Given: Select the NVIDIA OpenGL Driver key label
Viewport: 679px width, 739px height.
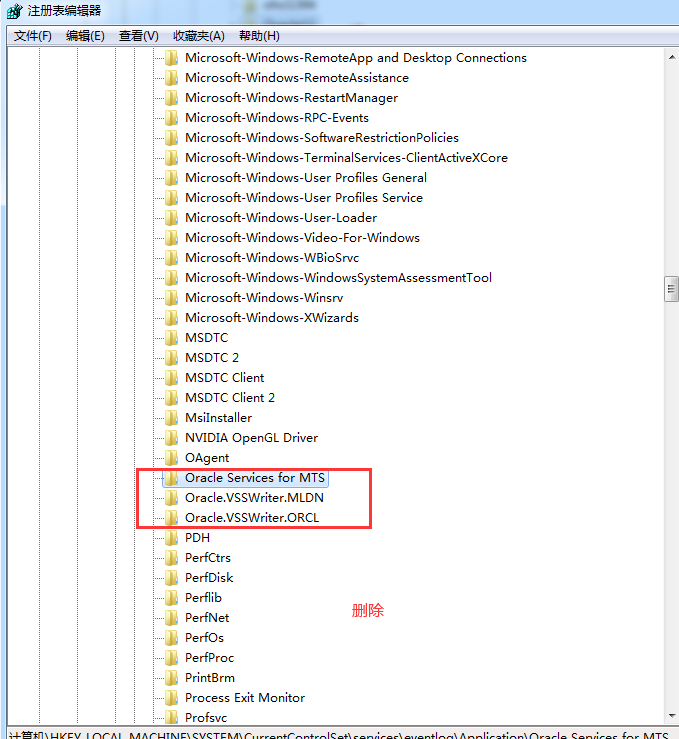Looking at the screenshot, I should pos(251,438).
